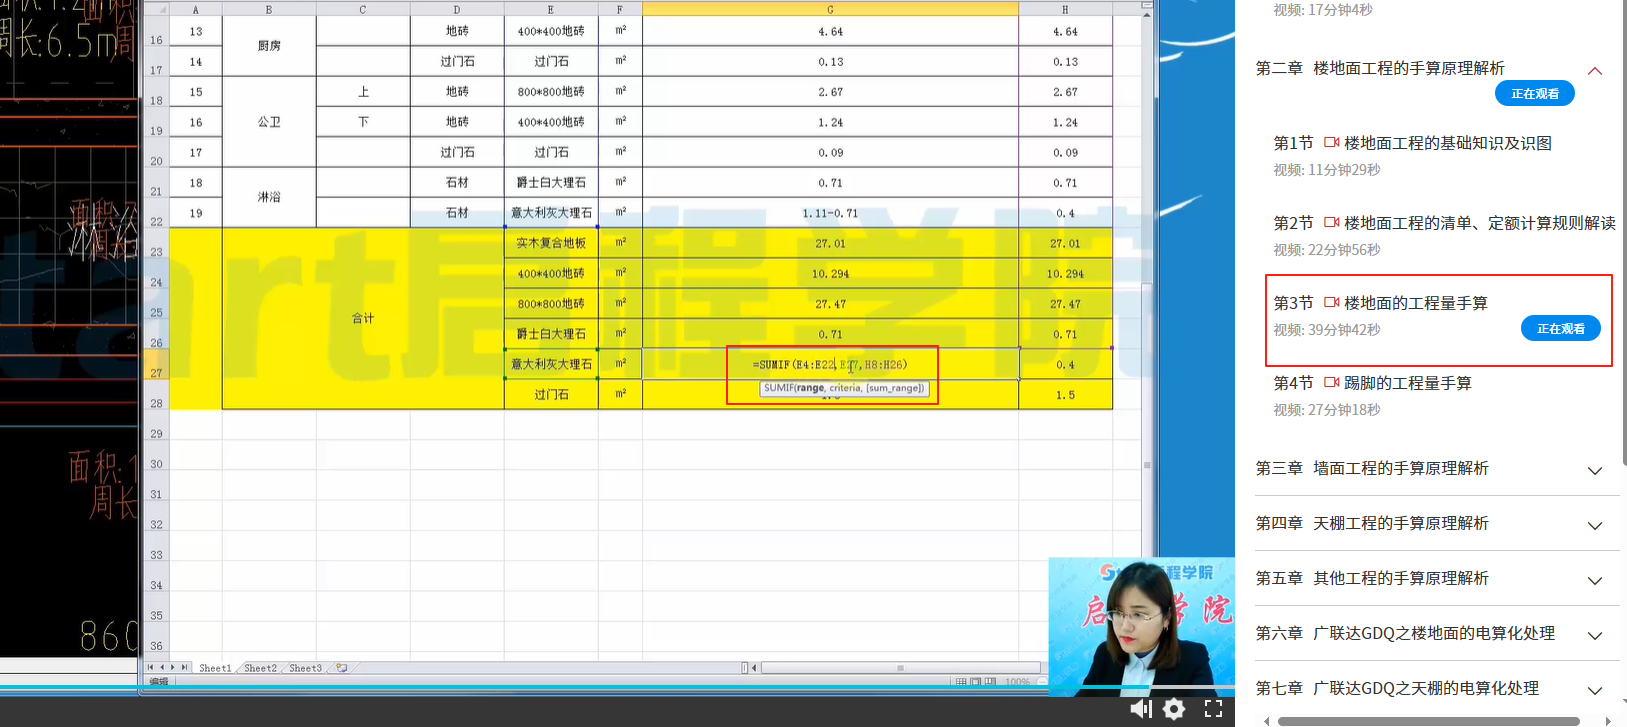Switch to the Sheet3 tab
This screenshot has height=727, width=1627.
tap(305, 668)
